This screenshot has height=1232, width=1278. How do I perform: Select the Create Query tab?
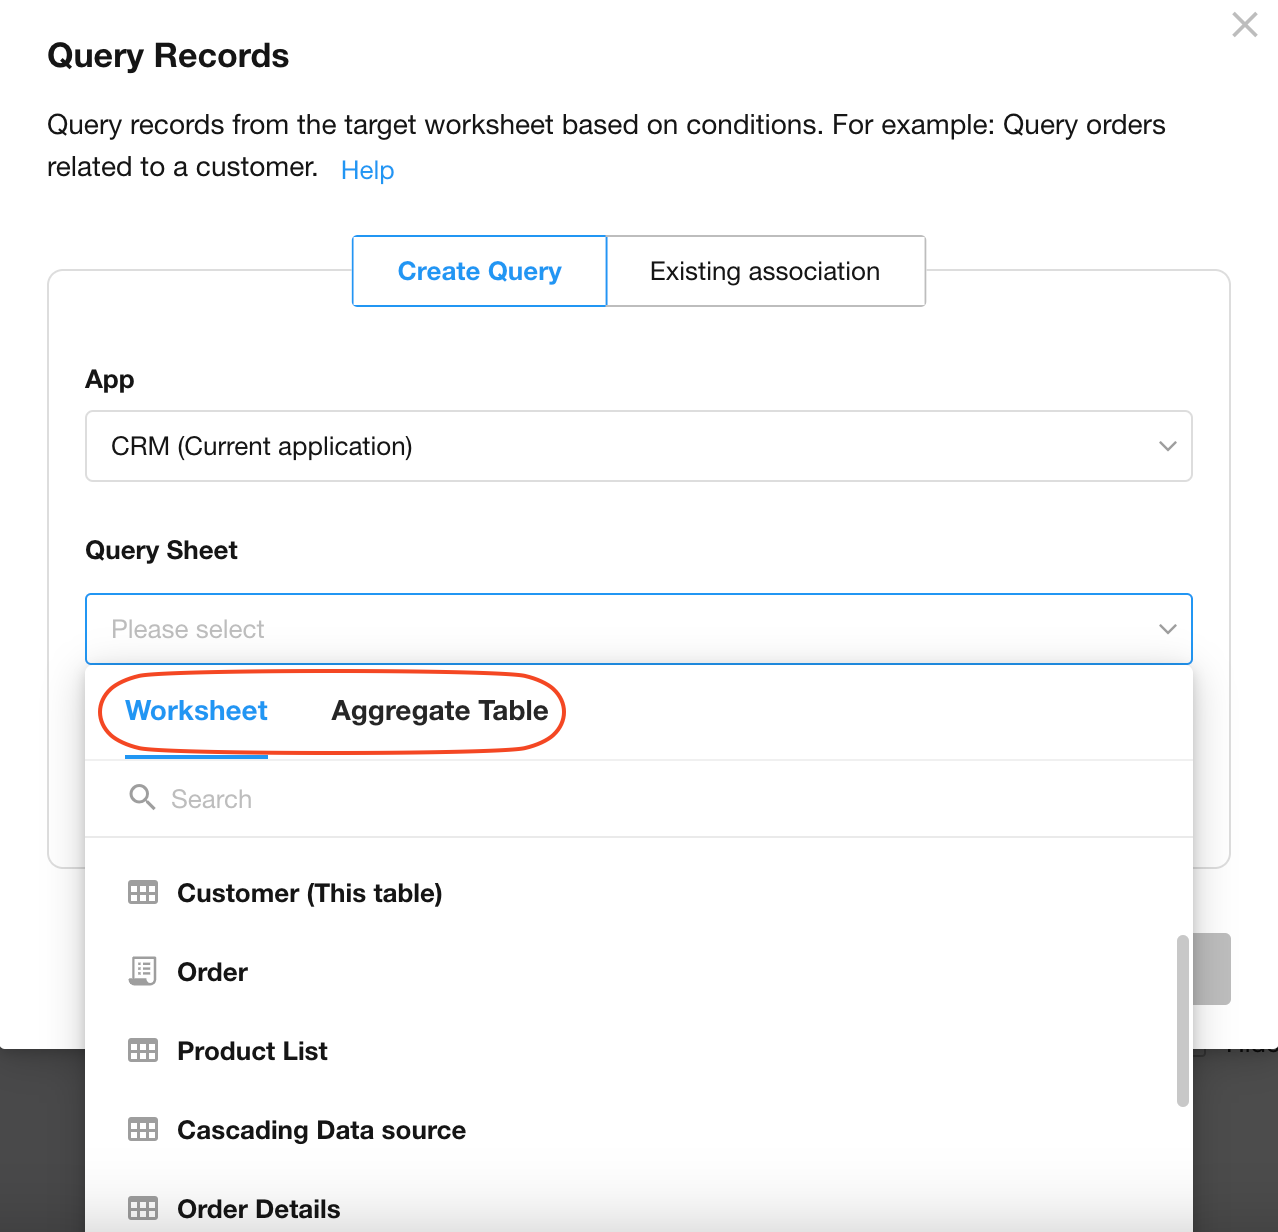(x=480, y=272)
